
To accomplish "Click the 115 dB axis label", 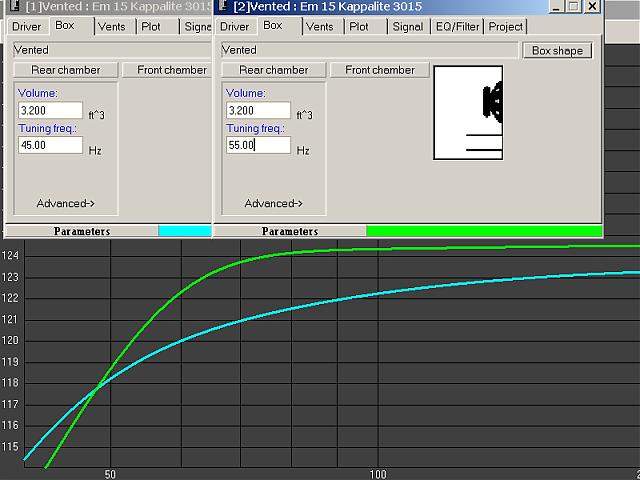I will 10,447.
